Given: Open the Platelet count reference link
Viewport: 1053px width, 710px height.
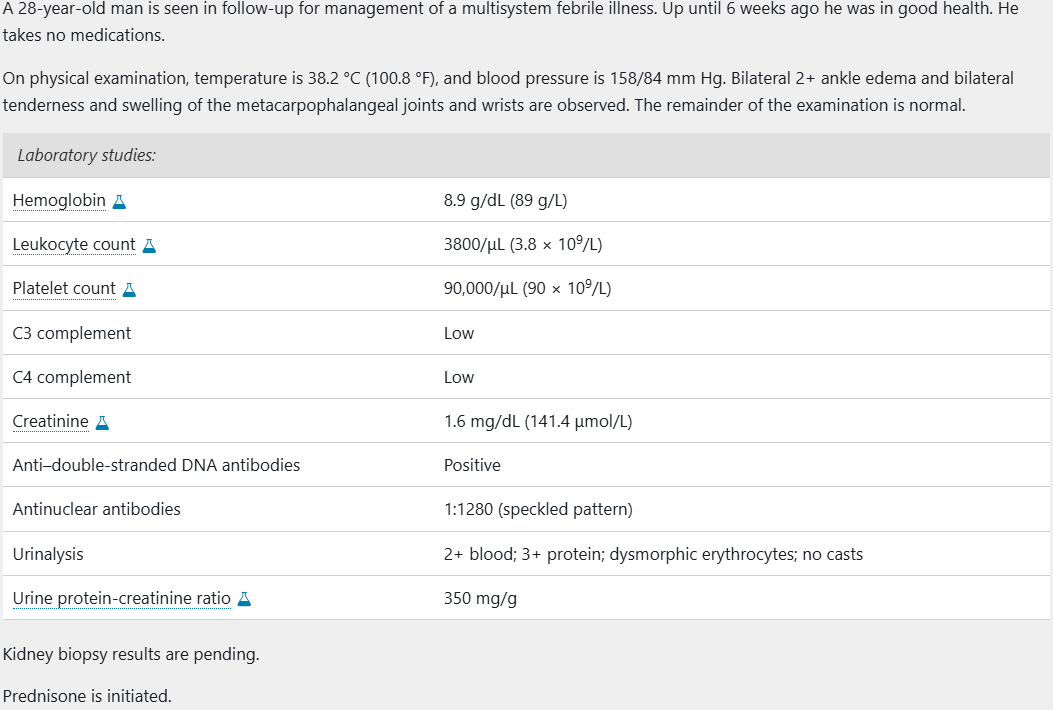Looking at the screenshot, I should point(64,288).
